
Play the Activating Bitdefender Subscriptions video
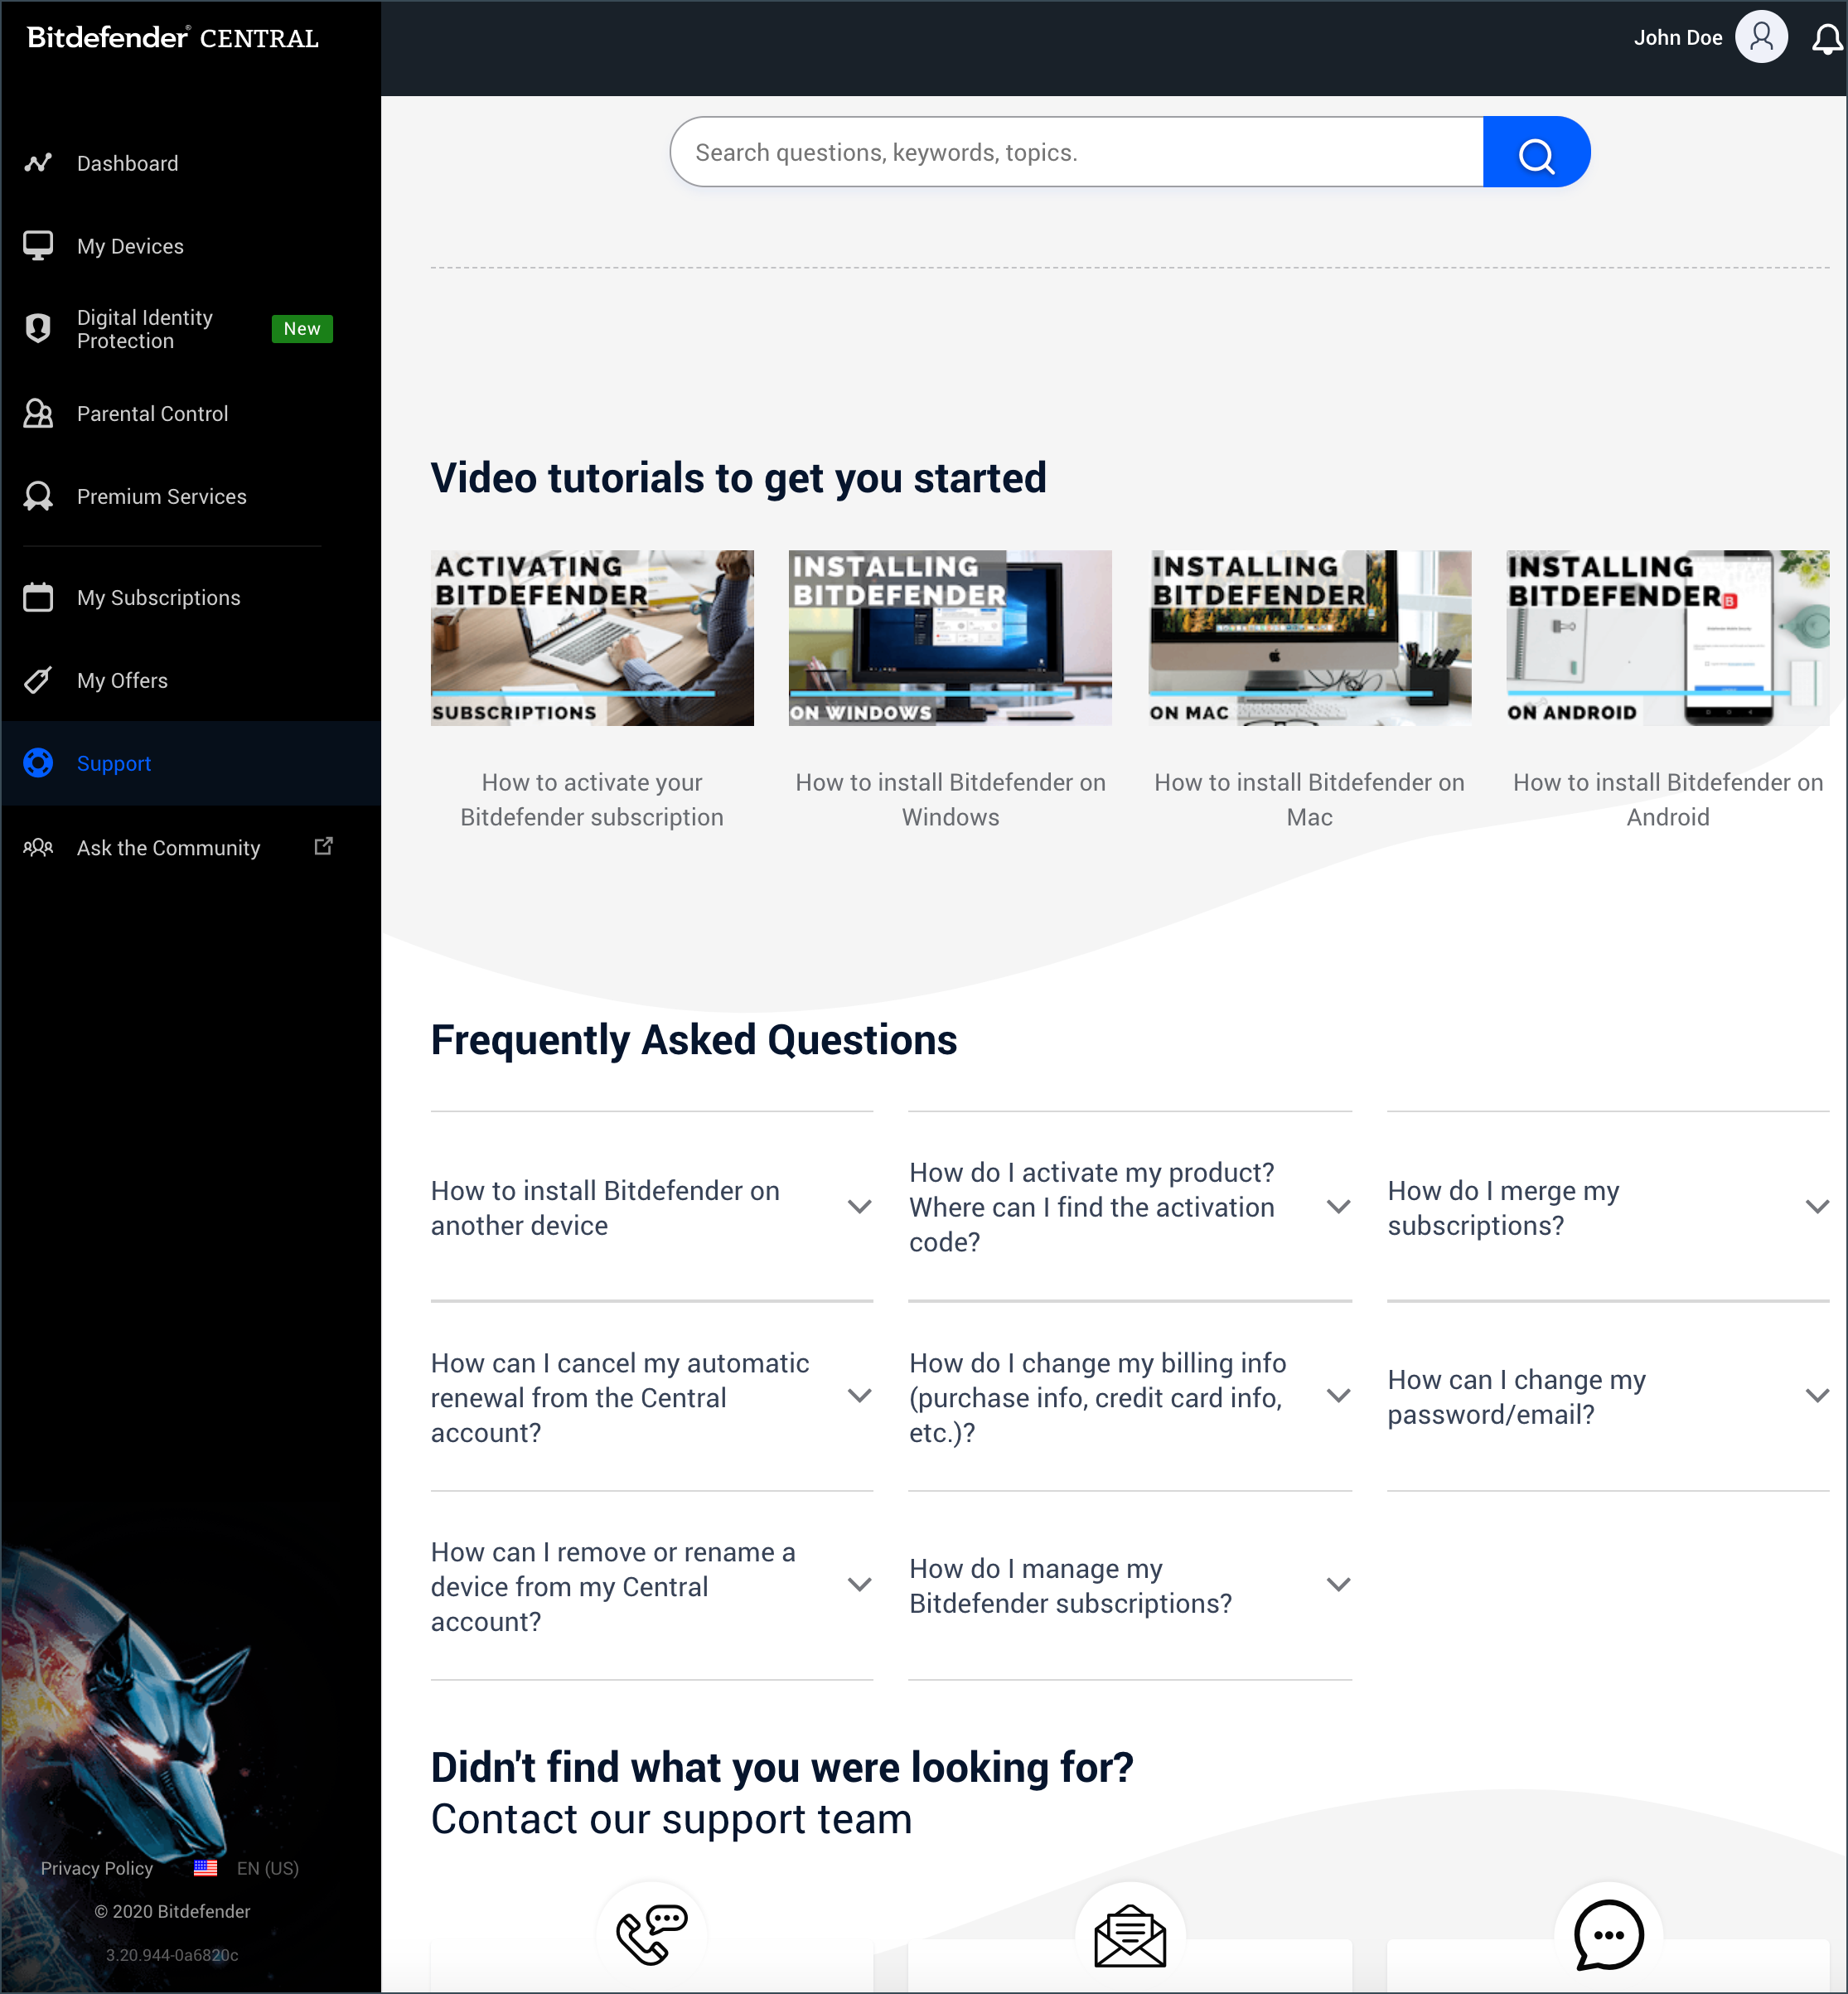click(592, 637)
